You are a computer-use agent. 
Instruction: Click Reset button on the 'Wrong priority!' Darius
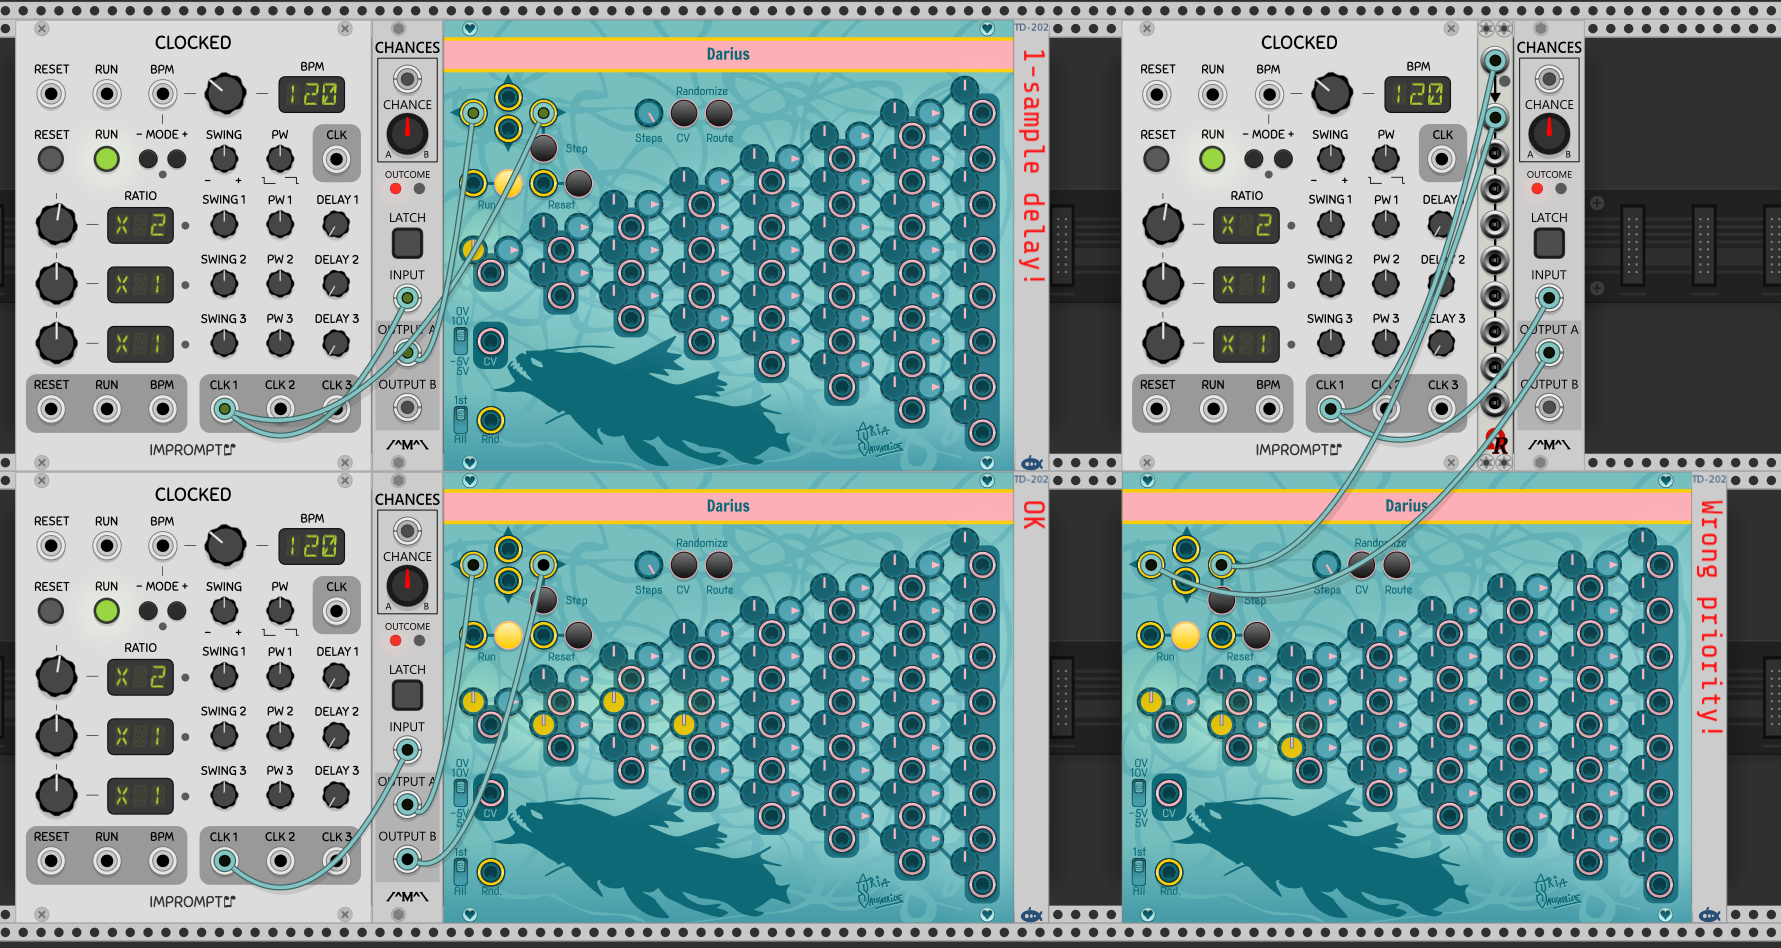click(x=1257, y=635)
